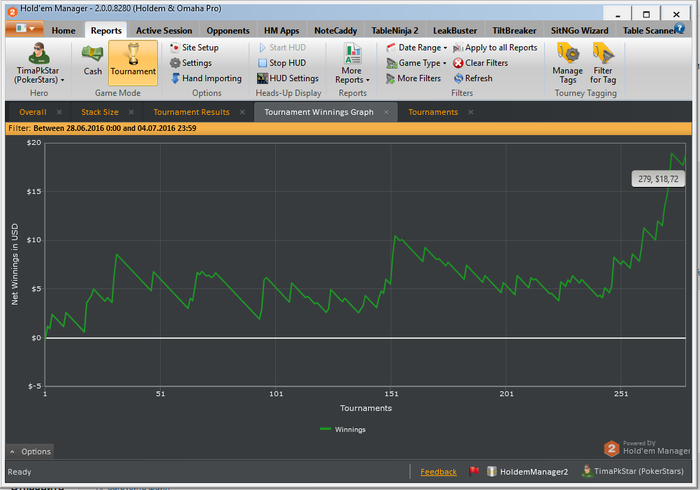Click the Hold'em Manager logo watermark
The width and height of the screenshot is (700, 490).
click(646, 448)
